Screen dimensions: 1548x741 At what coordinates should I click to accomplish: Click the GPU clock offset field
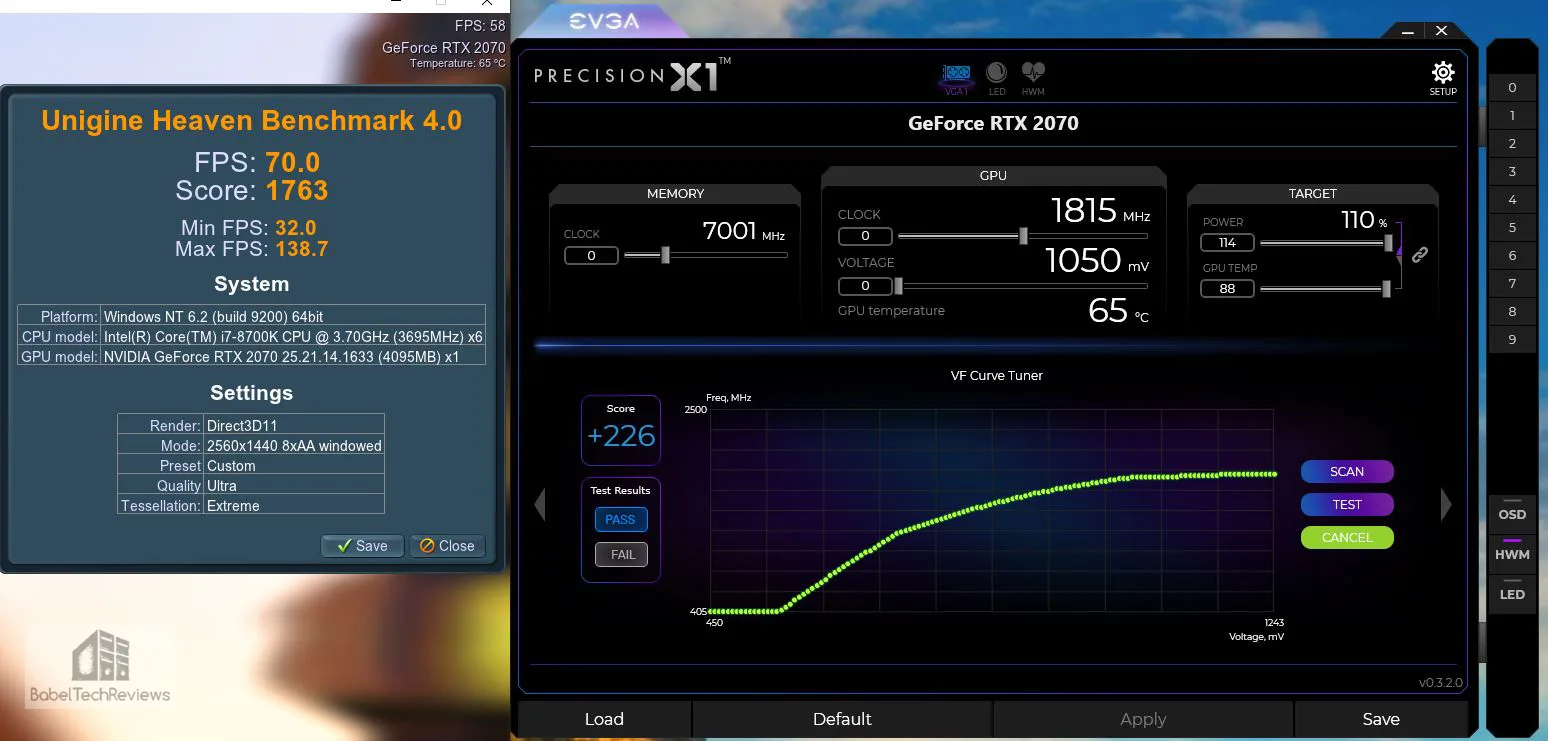click(865, 237)
